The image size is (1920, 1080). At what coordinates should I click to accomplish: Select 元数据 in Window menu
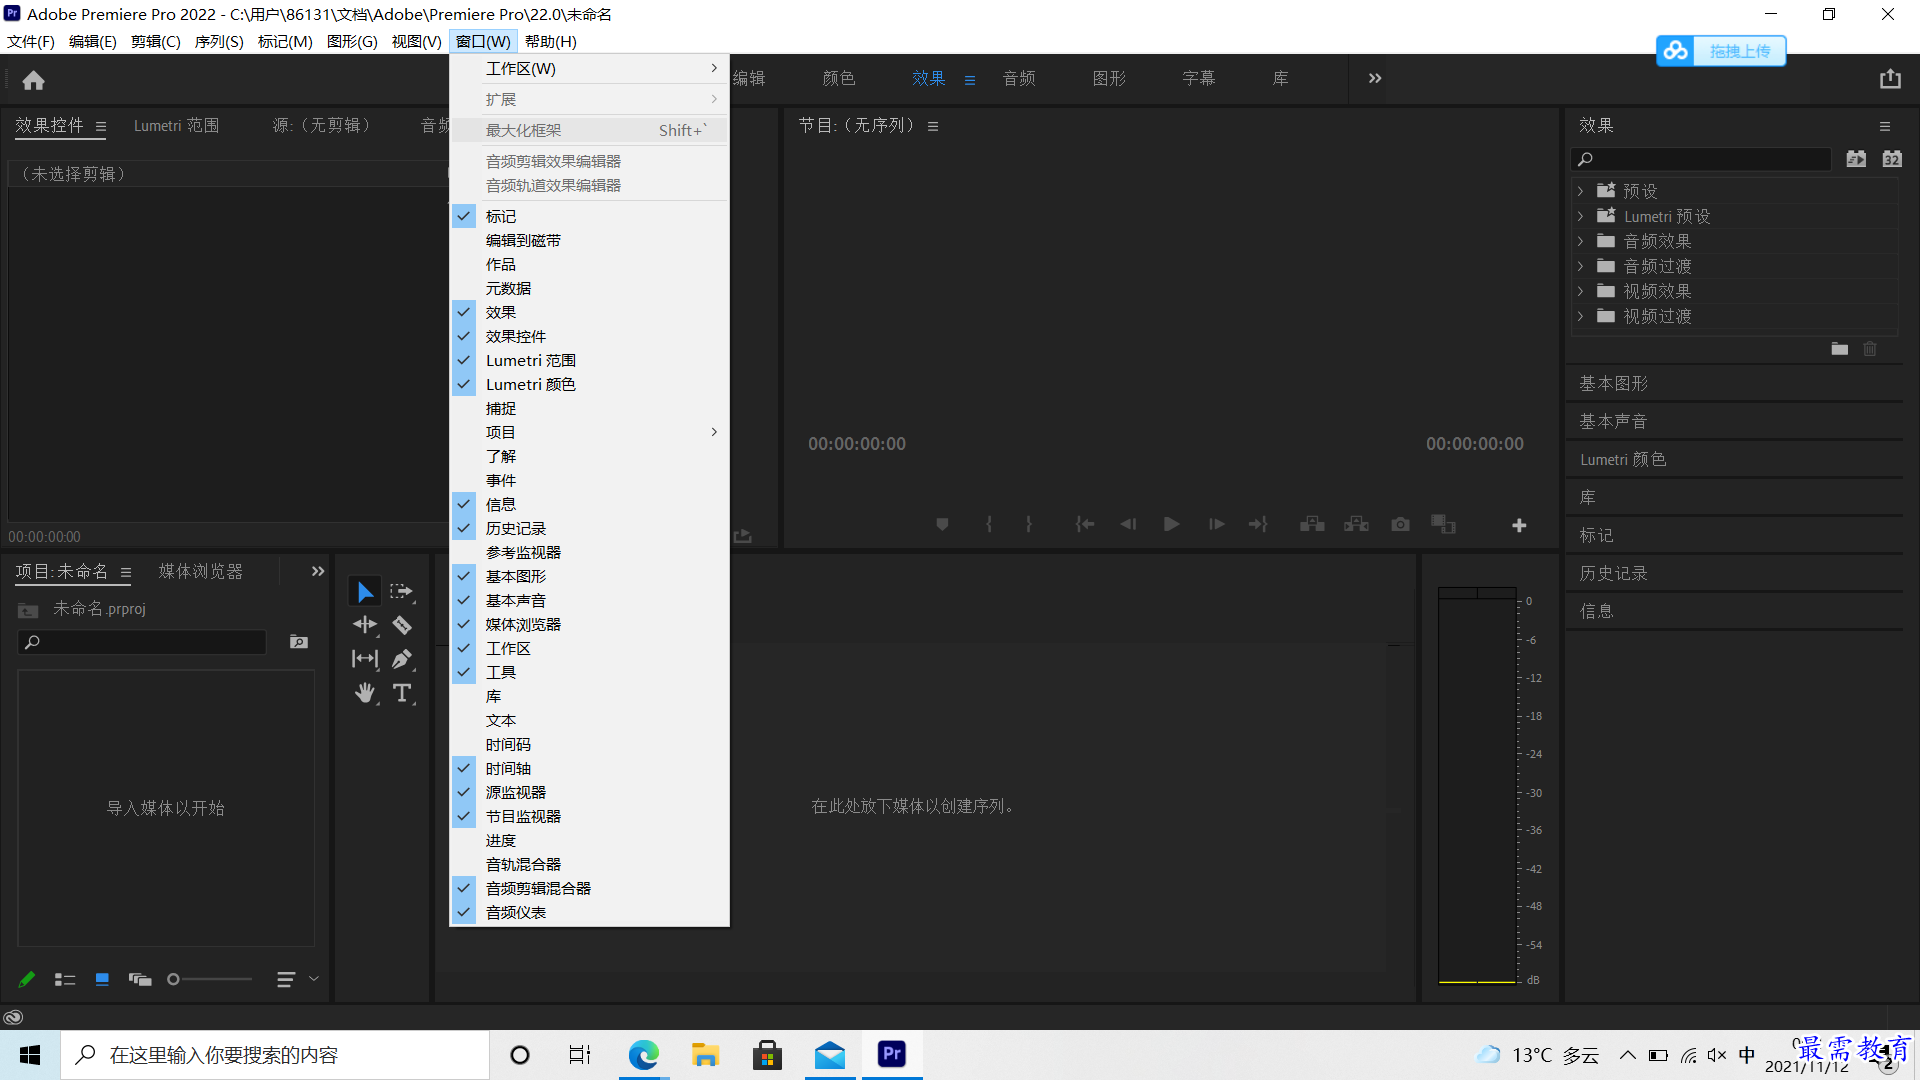click(x=590, y=288)
